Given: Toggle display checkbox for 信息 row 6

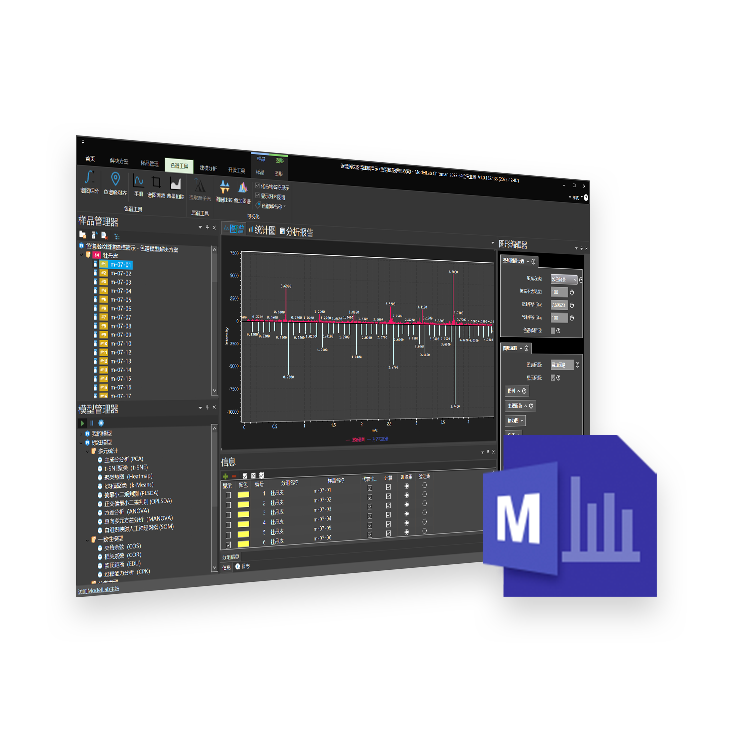Looking at the screenshot, I should (228, 544).
